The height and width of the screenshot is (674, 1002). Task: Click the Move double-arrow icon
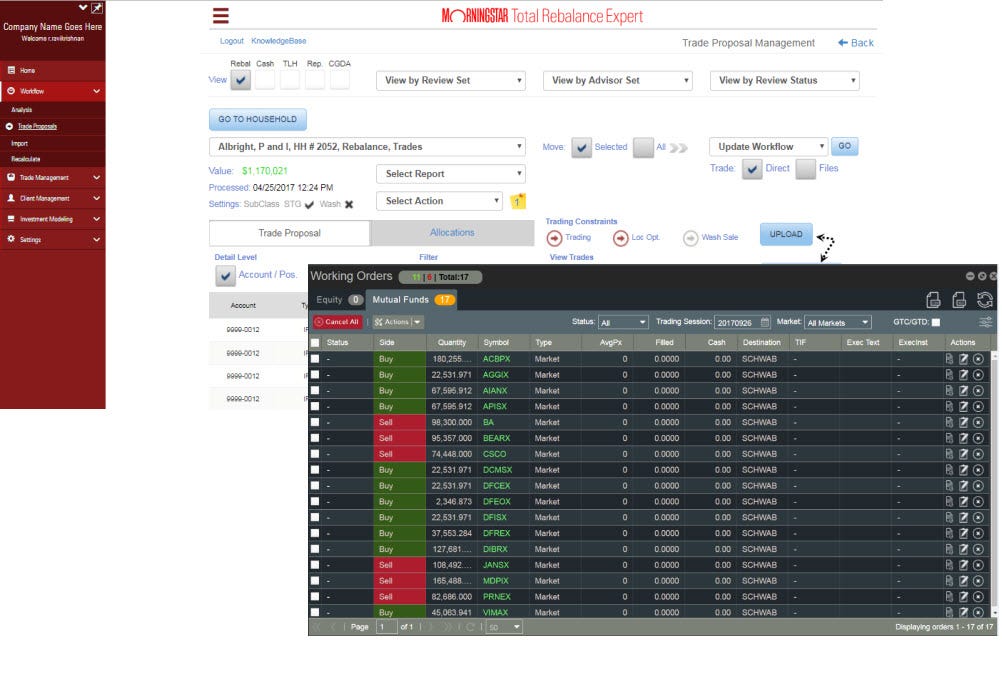click(679, 148)
